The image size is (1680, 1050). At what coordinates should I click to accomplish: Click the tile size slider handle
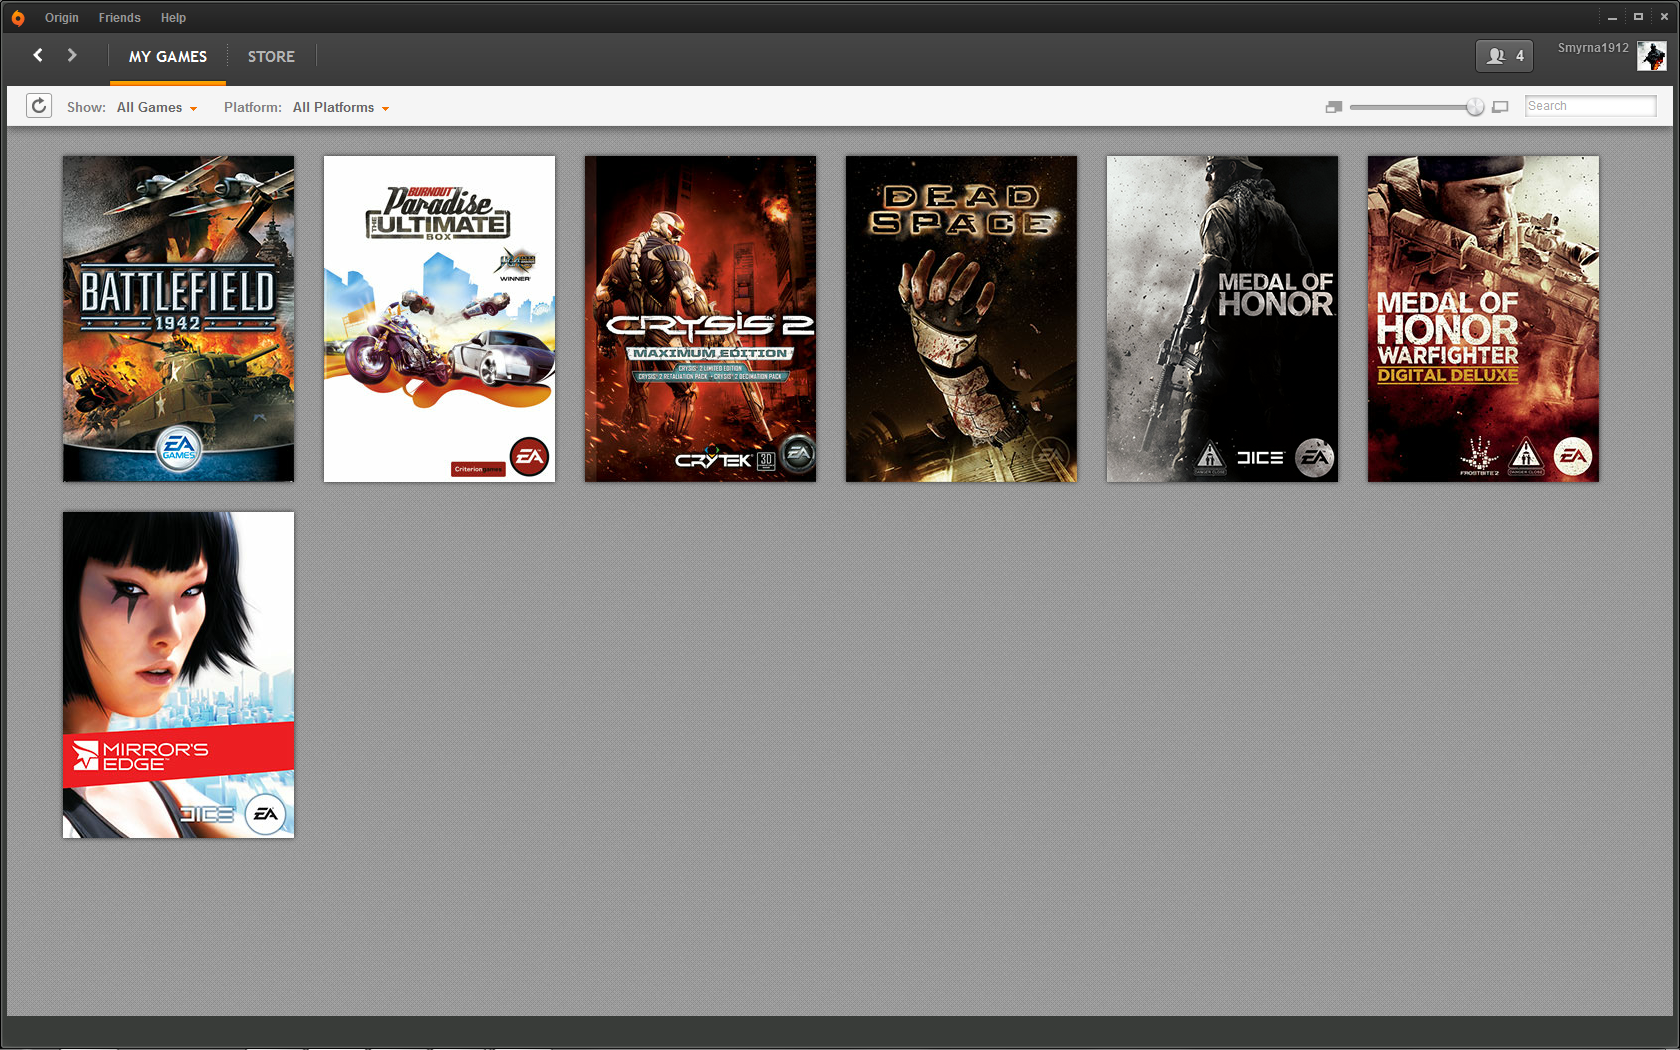pos(1475,107)
